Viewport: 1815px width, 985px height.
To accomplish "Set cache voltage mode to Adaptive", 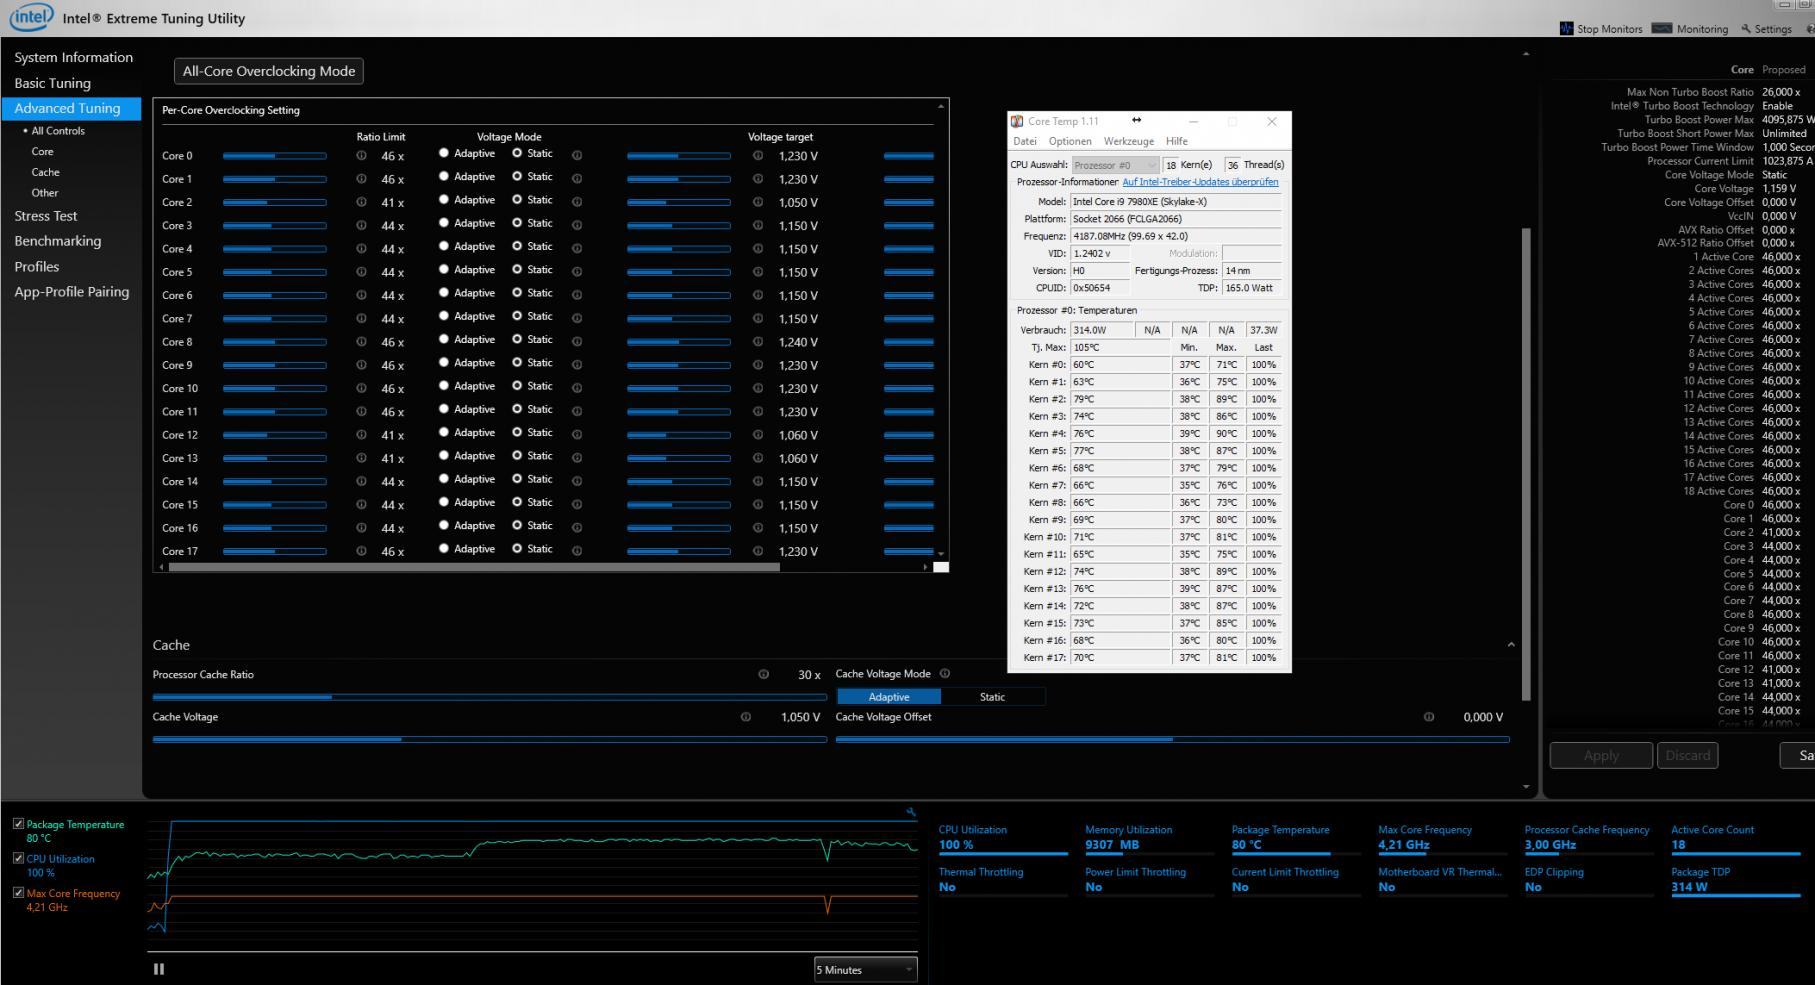I will [x=889, y=697].
